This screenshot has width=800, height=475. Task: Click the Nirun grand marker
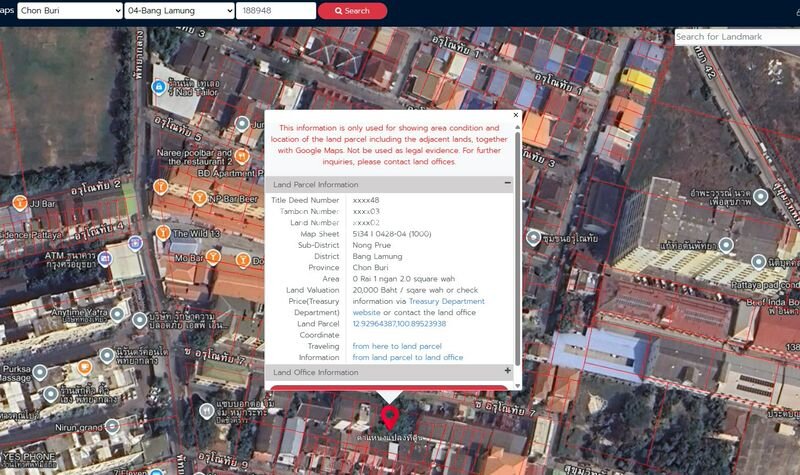point(112,426)
